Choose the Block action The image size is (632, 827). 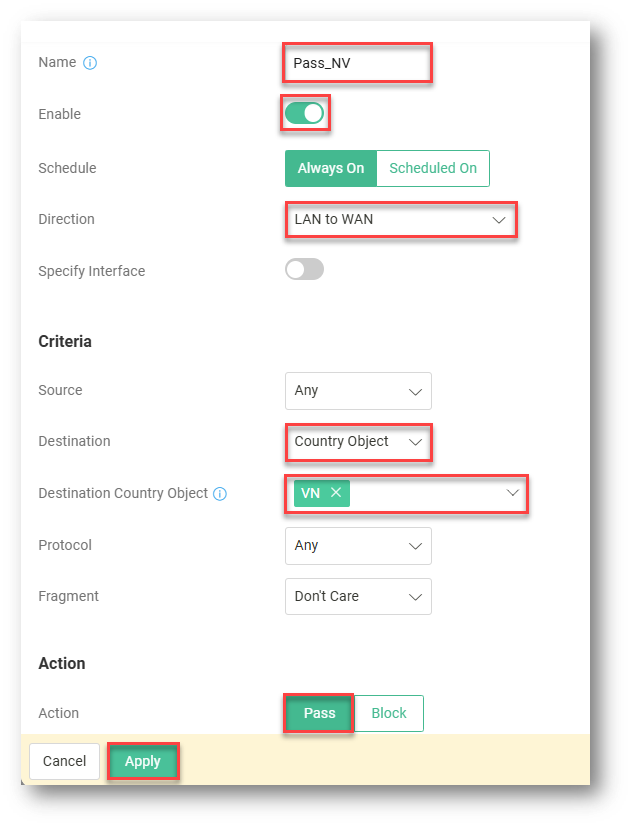coord(389,714)
